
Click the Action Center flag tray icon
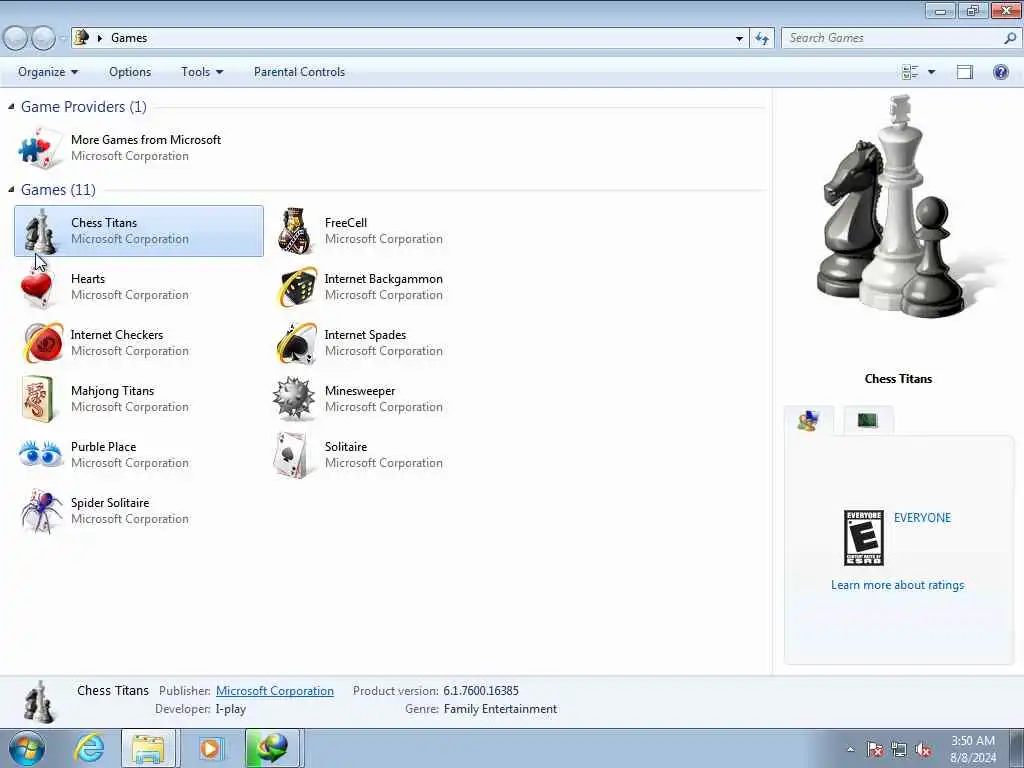coord(874,749)
